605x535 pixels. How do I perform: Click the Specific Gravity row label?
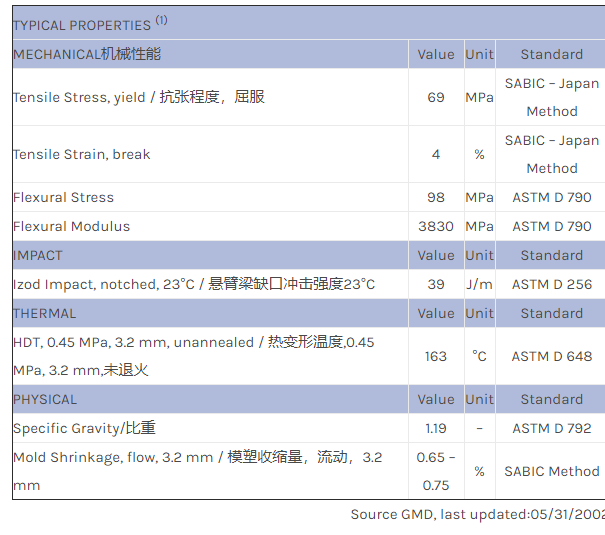[84, 428]
